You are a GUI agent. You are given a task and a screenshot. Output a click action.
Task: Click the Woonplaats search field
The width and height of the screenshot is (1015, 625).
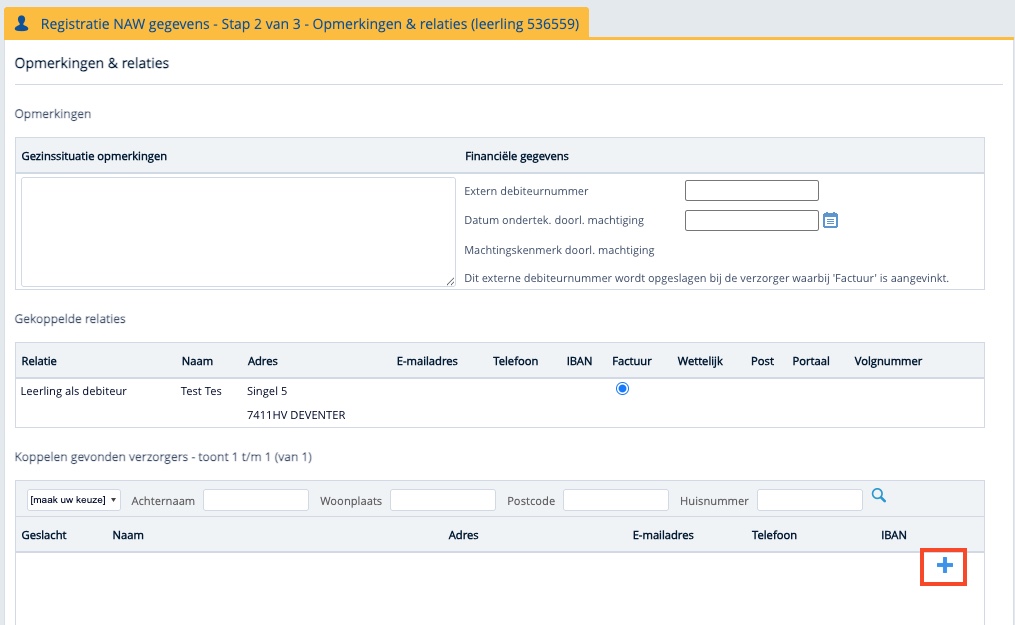click(x=443, y=500)
